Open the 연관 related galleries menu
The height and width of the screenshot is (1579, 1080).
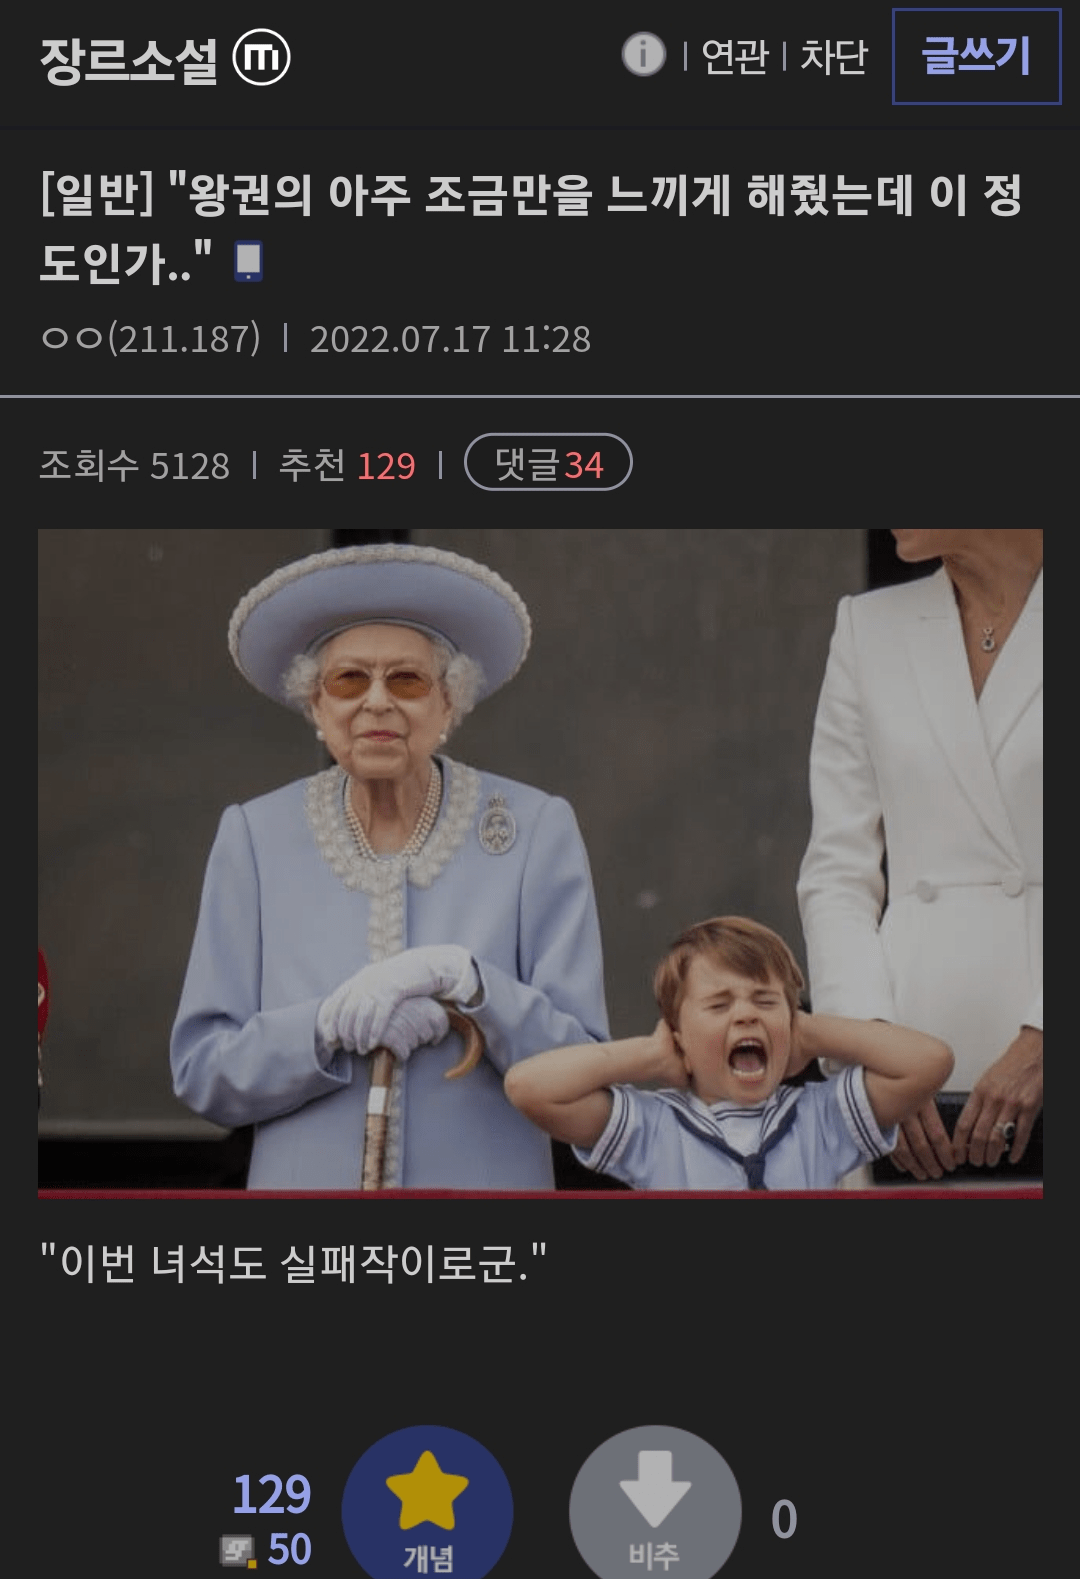pyautogui.click(x=735, y=56)
